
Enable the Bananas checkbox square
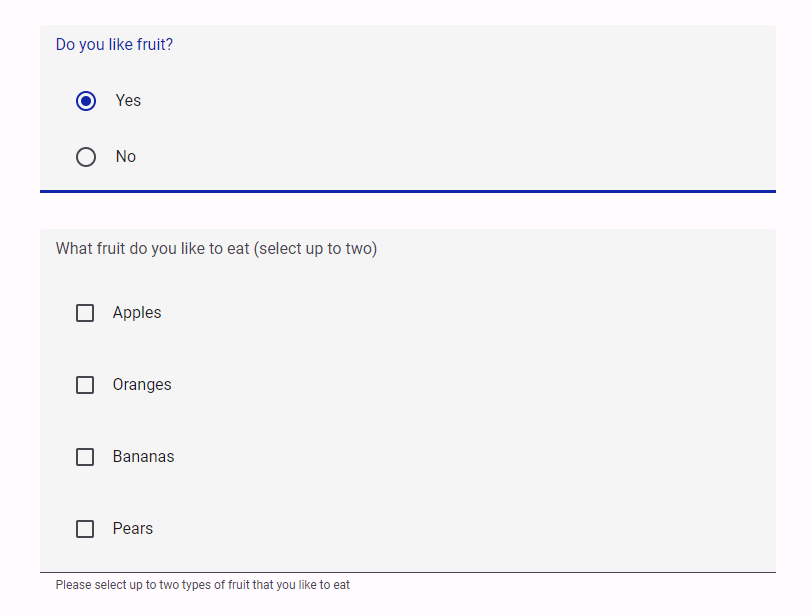85,457
